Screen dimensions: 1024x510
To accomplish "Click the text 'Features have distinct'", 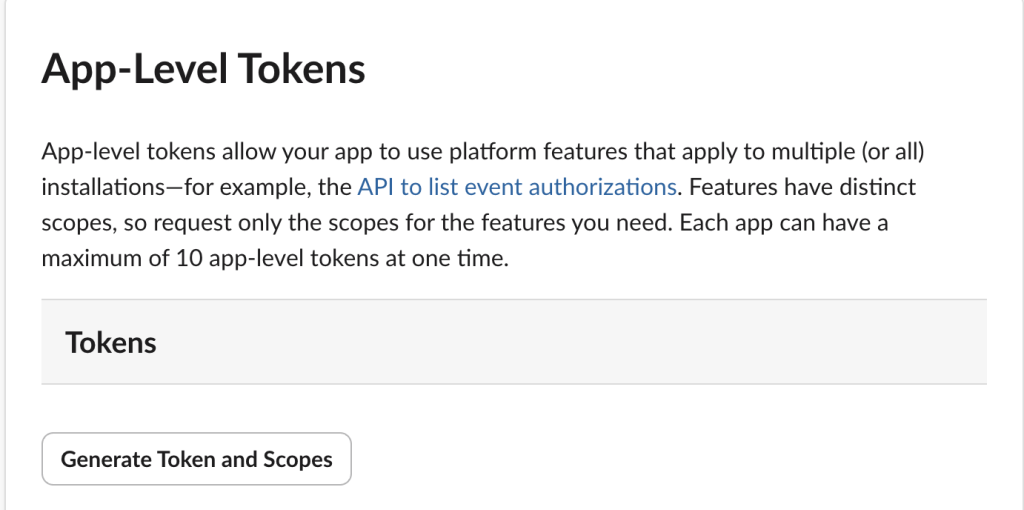I will coord(801,186).
